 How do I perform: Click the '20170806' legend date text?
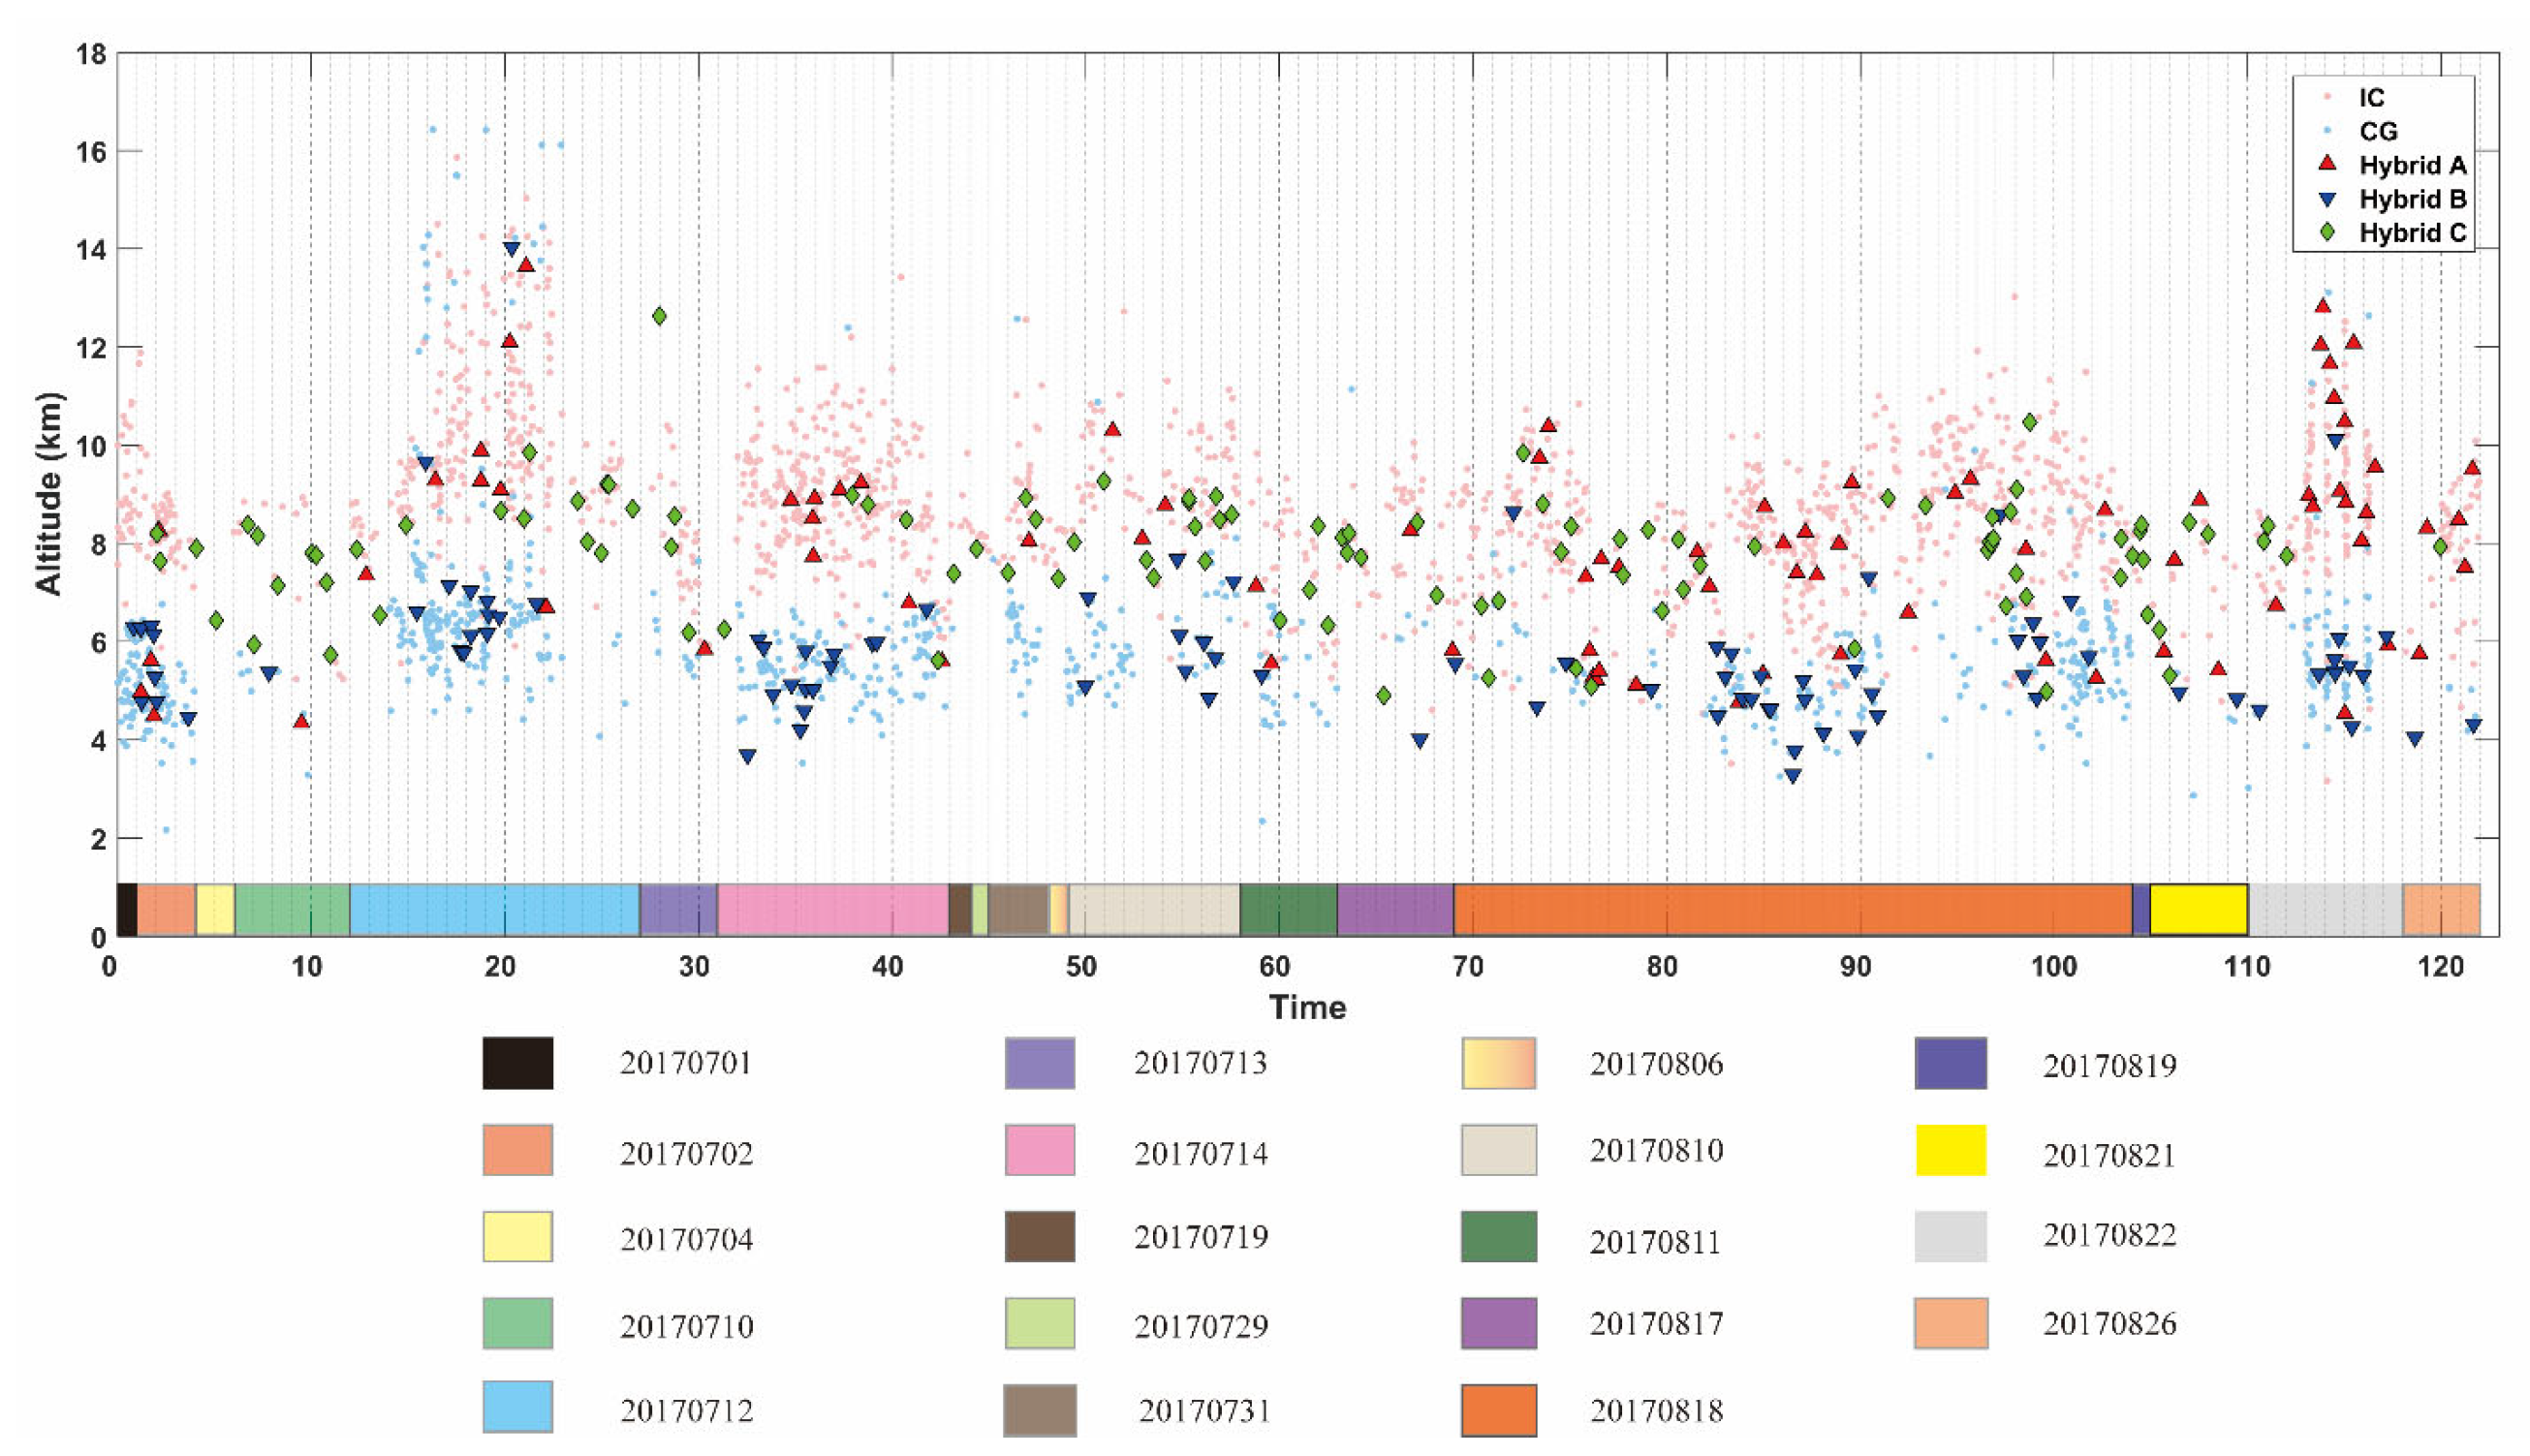pyautogui.click(x=1656, y=1064)
